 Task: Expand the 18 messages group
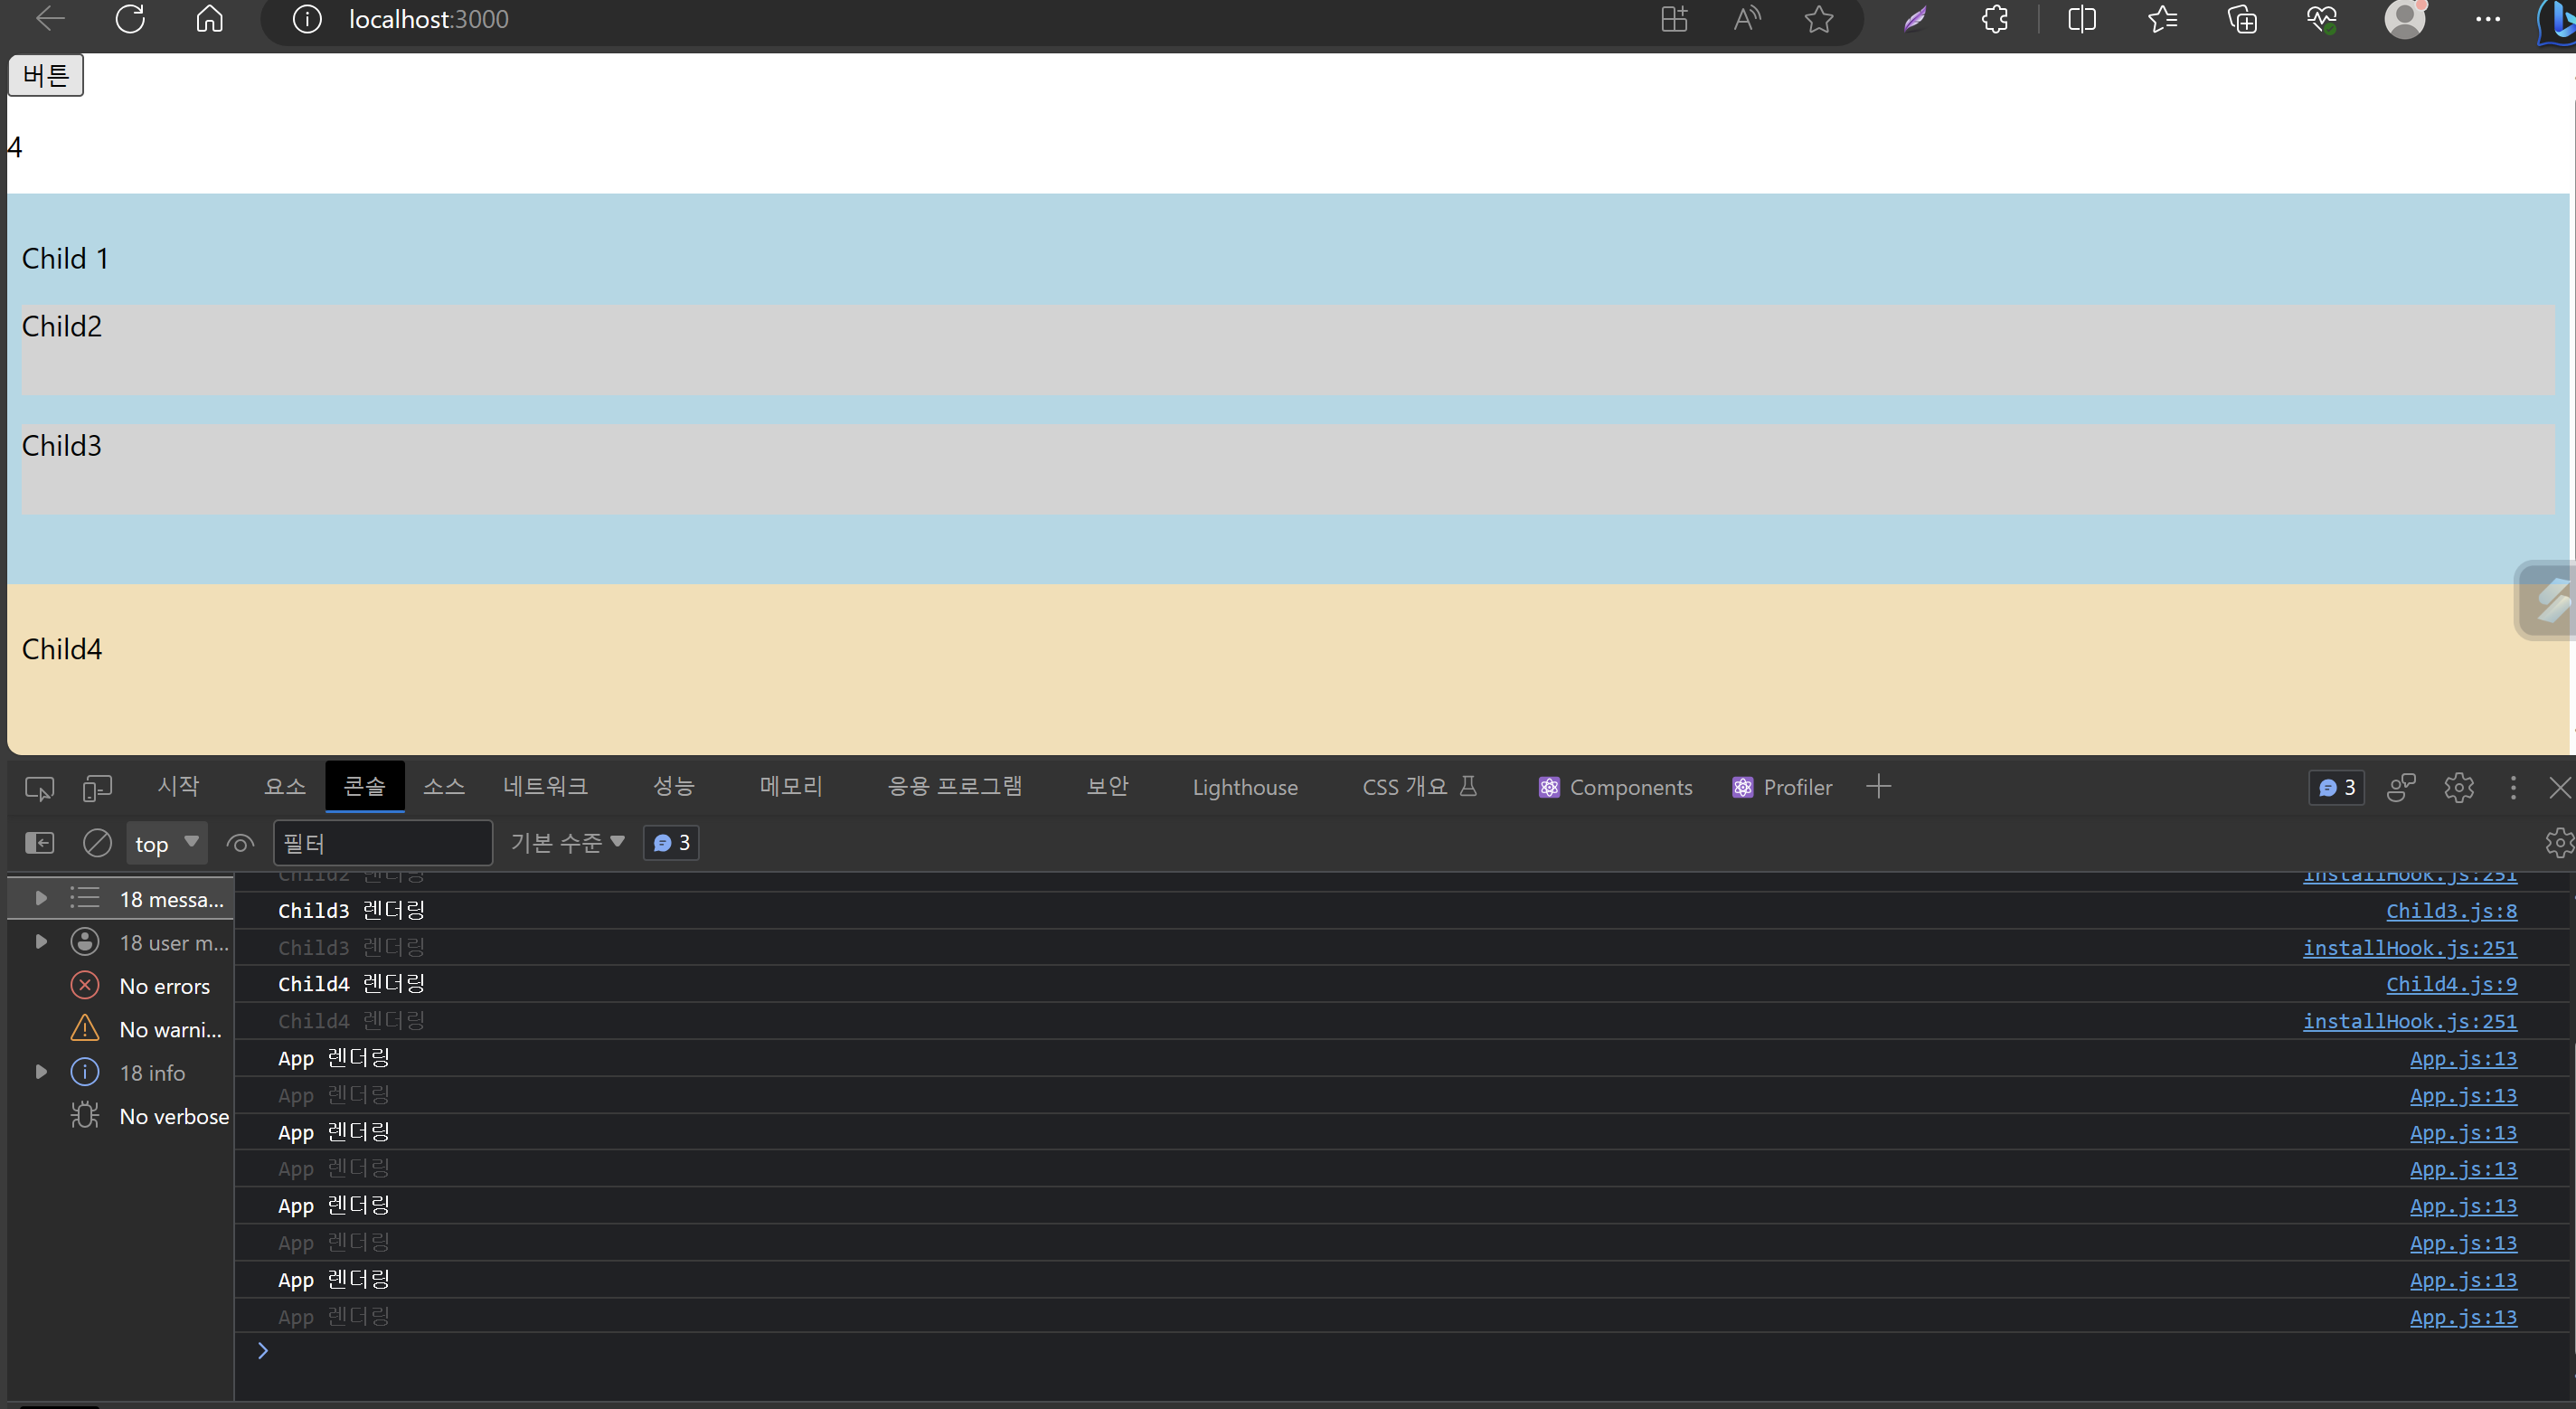tap(41, 898)
